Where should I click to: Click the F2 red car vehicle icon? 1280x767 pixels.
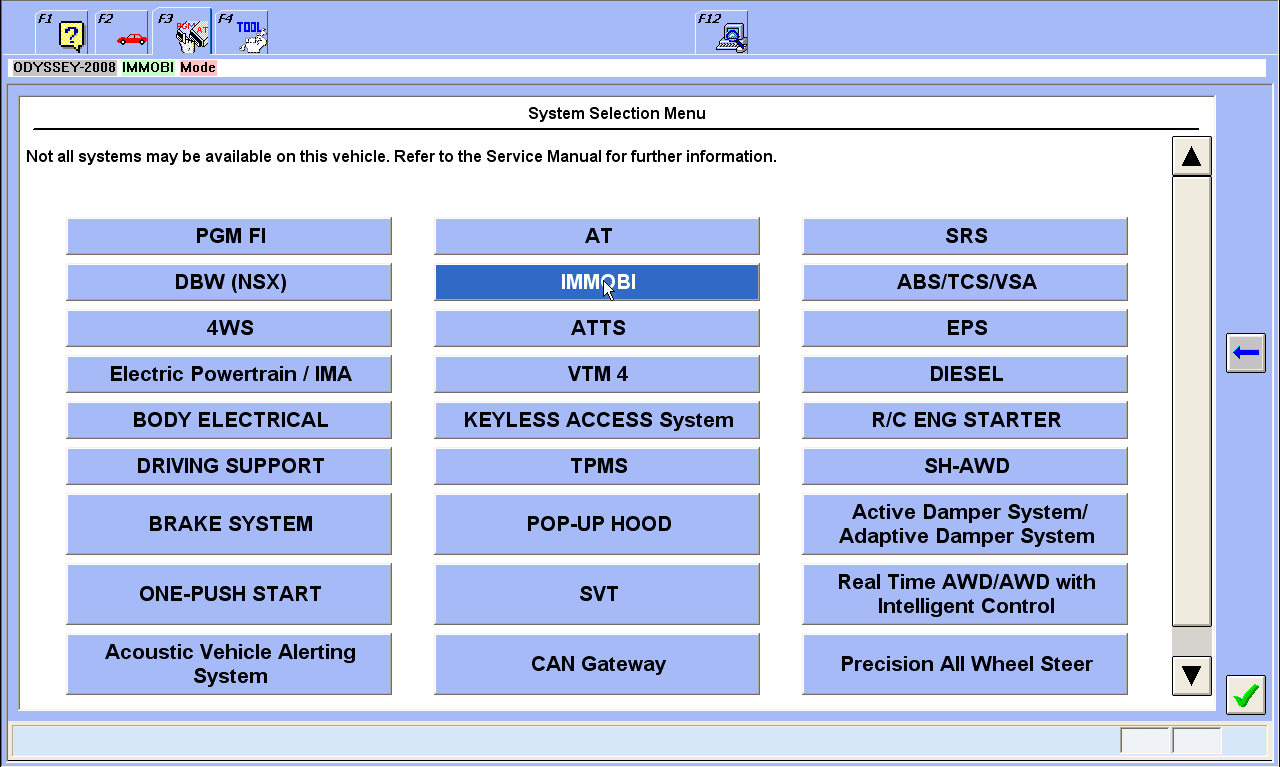pos(122,33)
